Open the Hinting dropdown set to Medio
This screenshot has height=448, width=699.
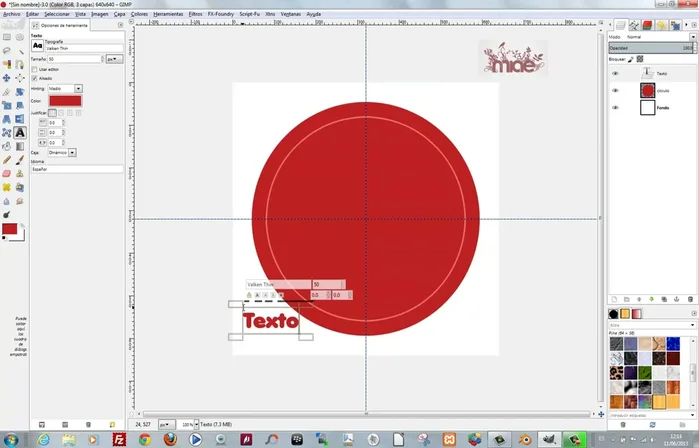(65, 88)
